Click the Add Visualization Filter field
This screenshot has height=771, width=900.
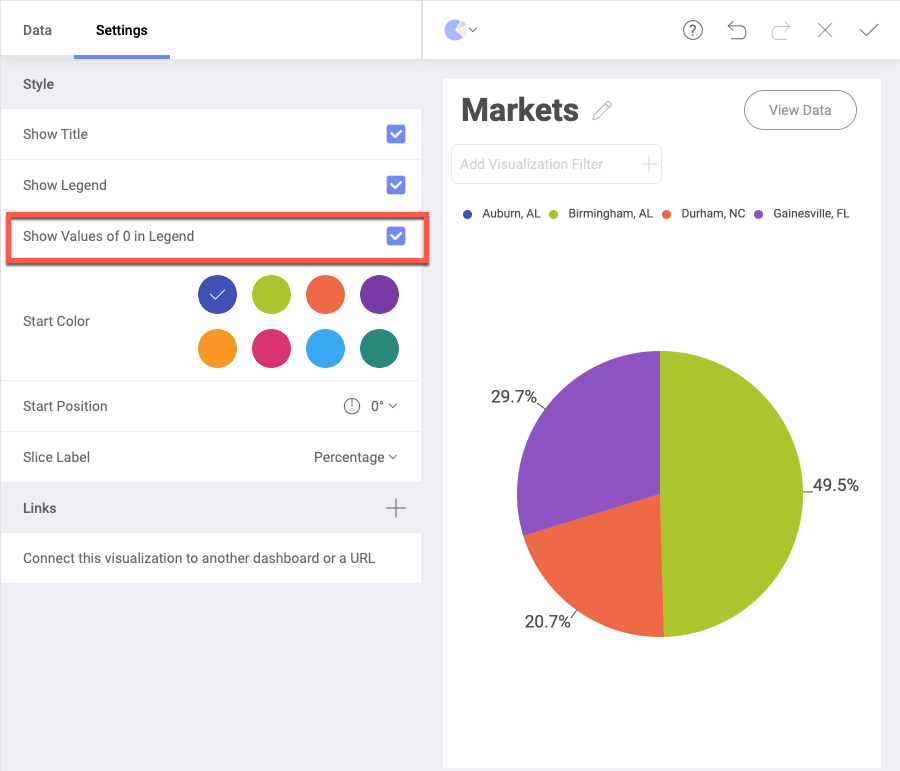point(556,164)
